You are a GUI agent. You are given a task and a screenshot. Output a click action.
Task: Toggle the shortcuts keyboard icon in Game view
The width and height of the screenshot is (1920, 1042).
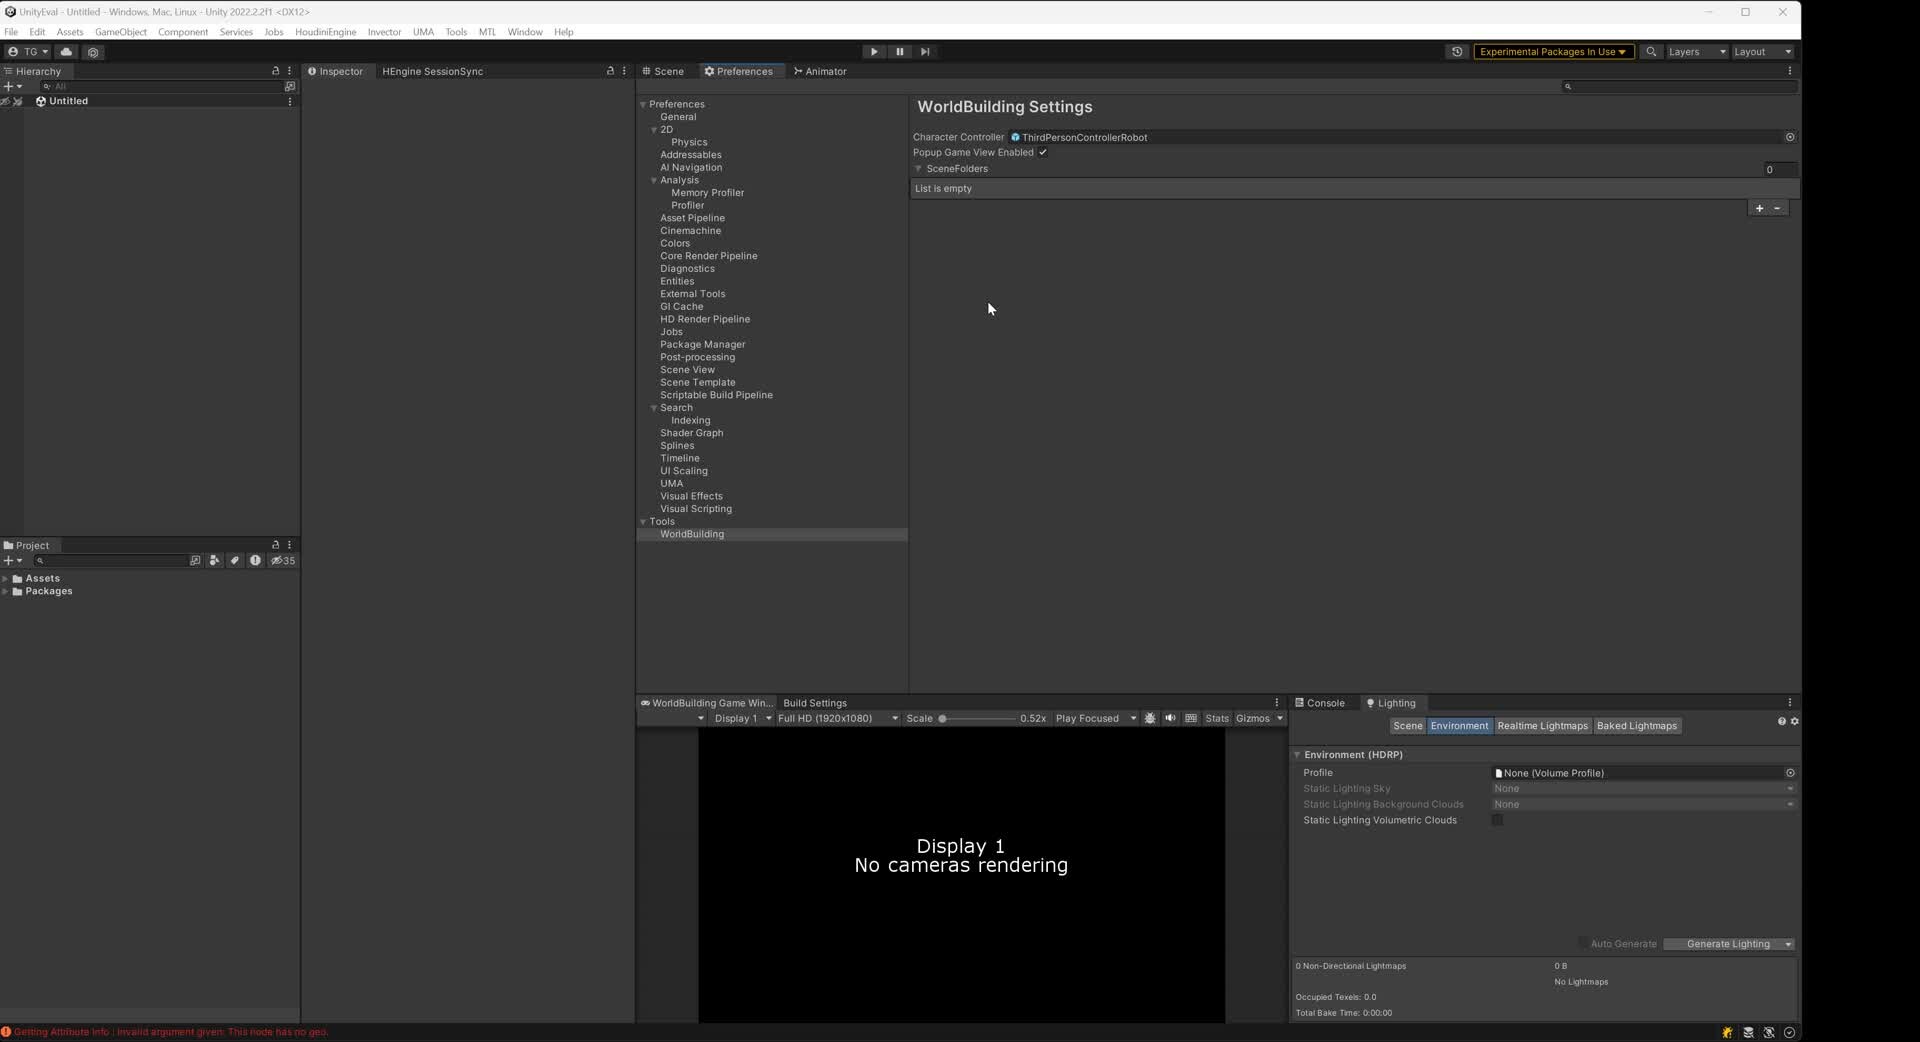point(1191,718)
